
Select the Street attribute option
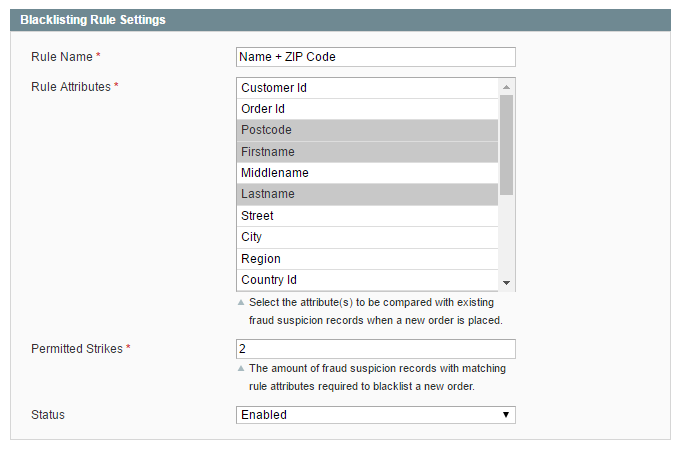click(x=367, y=215)
